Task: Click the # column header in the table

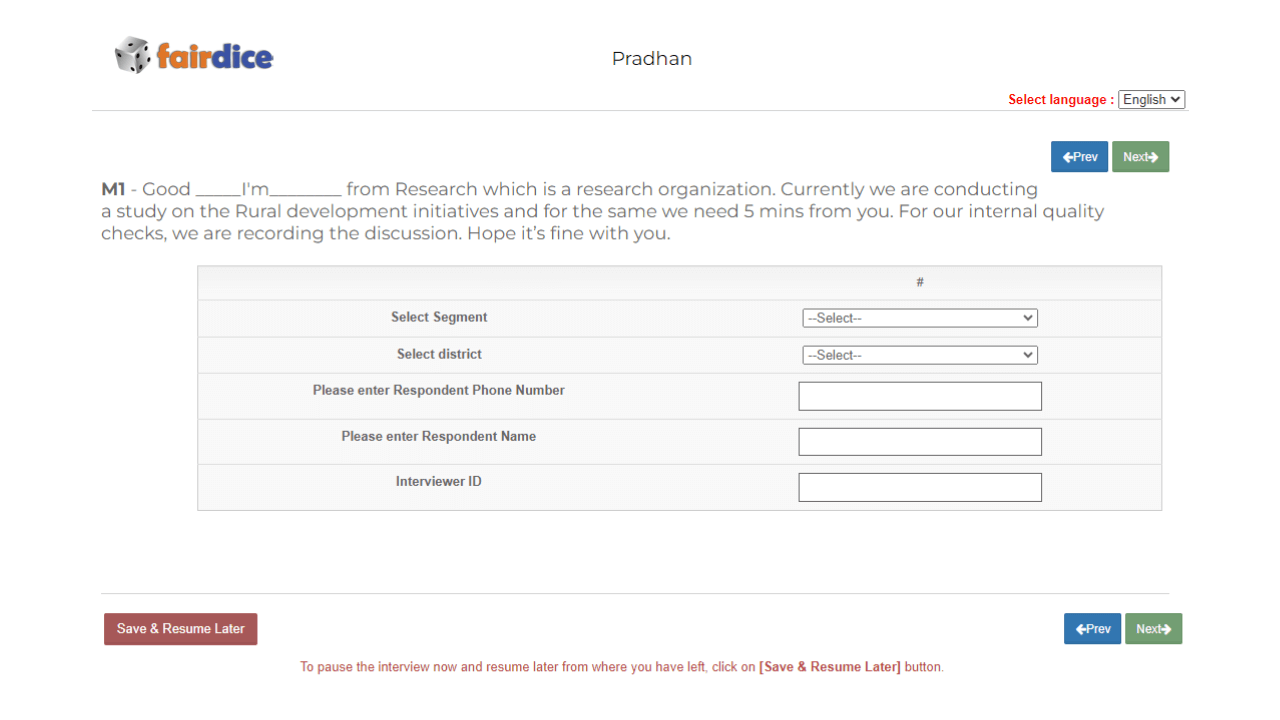Action: [919, 283]
